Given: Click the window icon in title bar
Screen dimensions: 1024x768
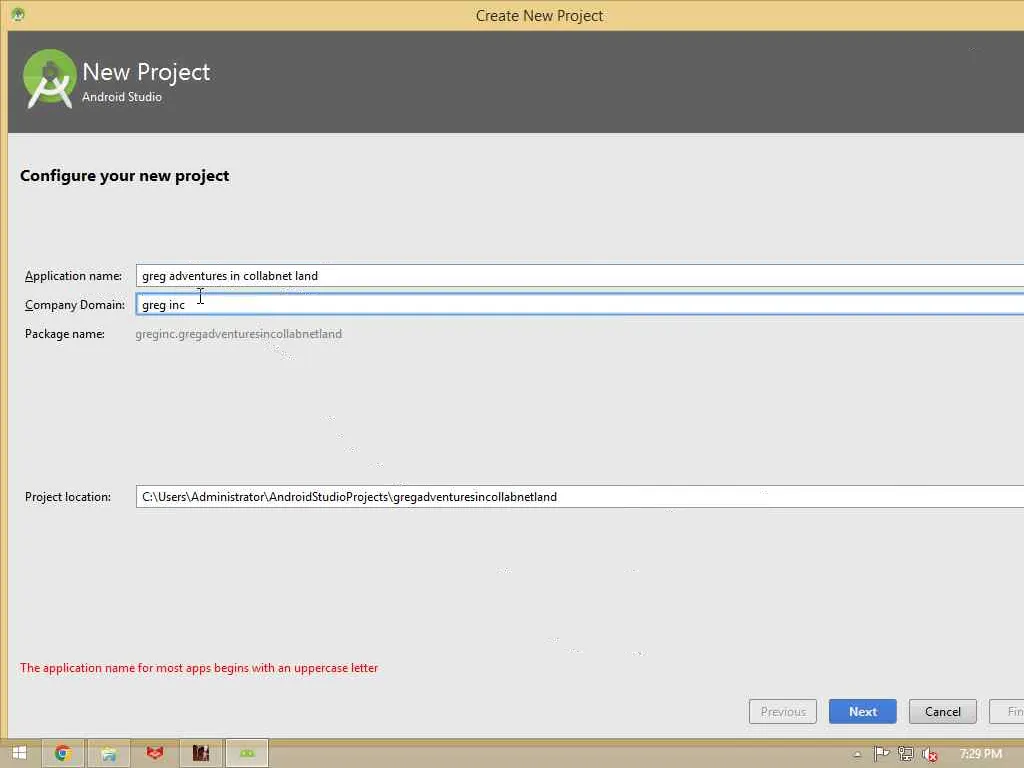Looking at the screenshot, I should [x=18, y=14].
